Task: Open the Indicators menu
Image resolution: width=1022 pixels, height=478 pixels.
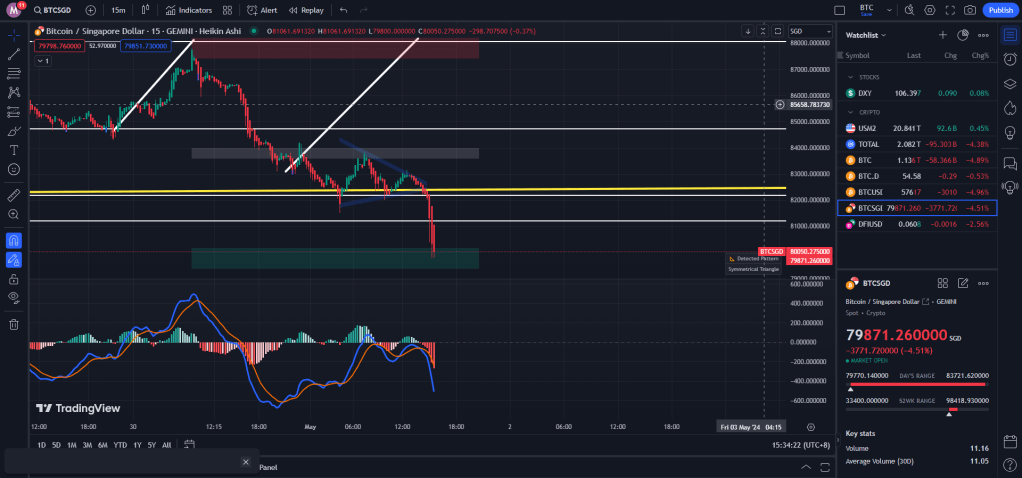Action: pos(188,10)
